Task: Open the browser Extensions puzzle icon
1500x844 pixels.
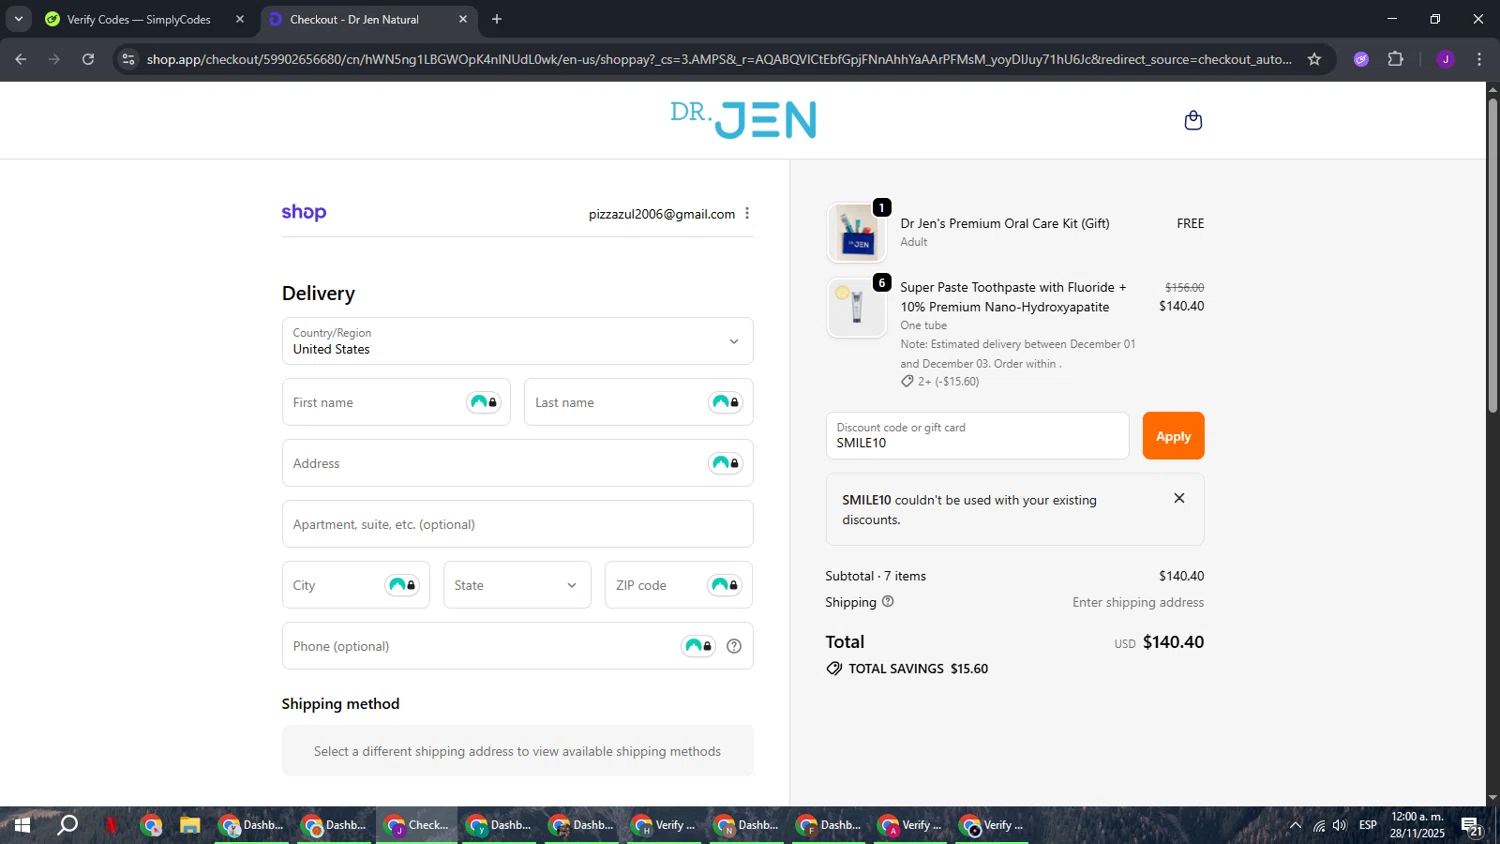Action: point(1396,59)
